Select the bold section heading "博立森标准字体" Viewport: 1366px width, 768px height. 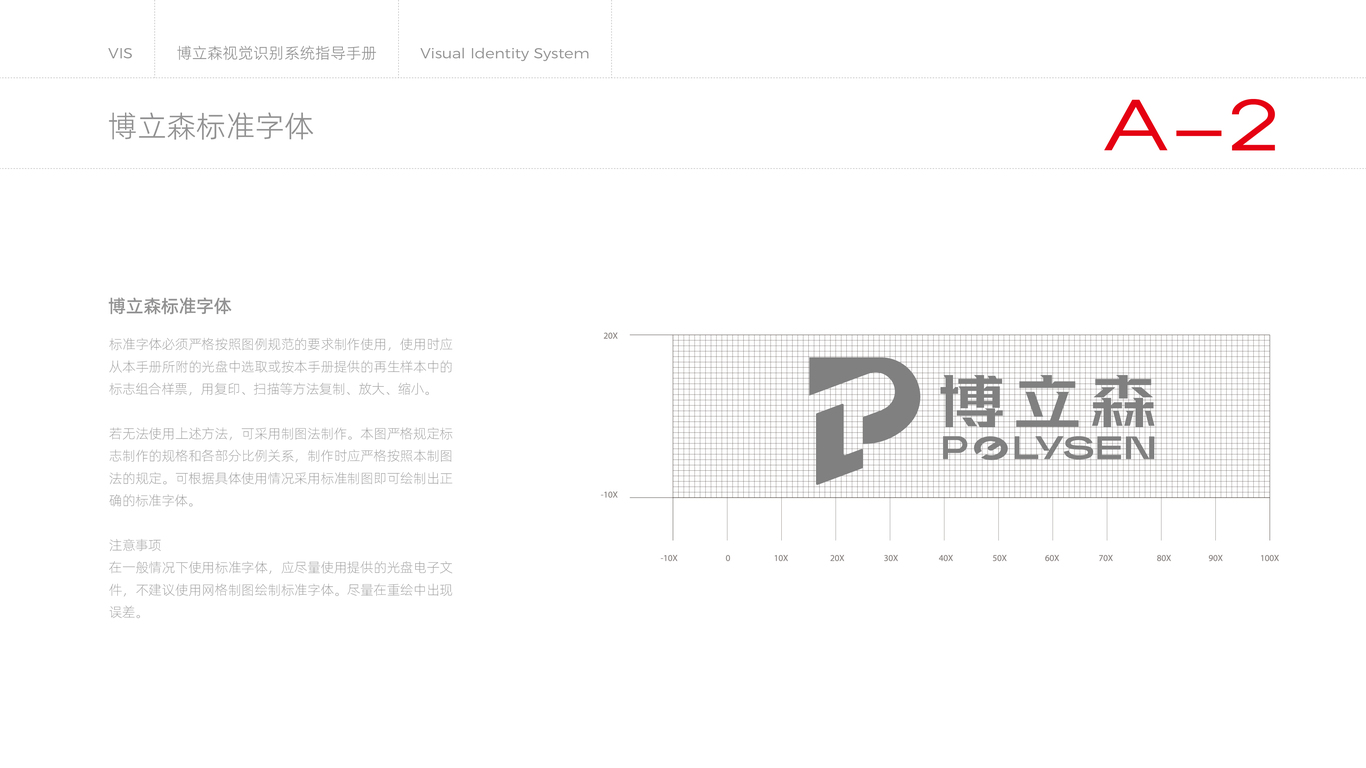[170, 306]
